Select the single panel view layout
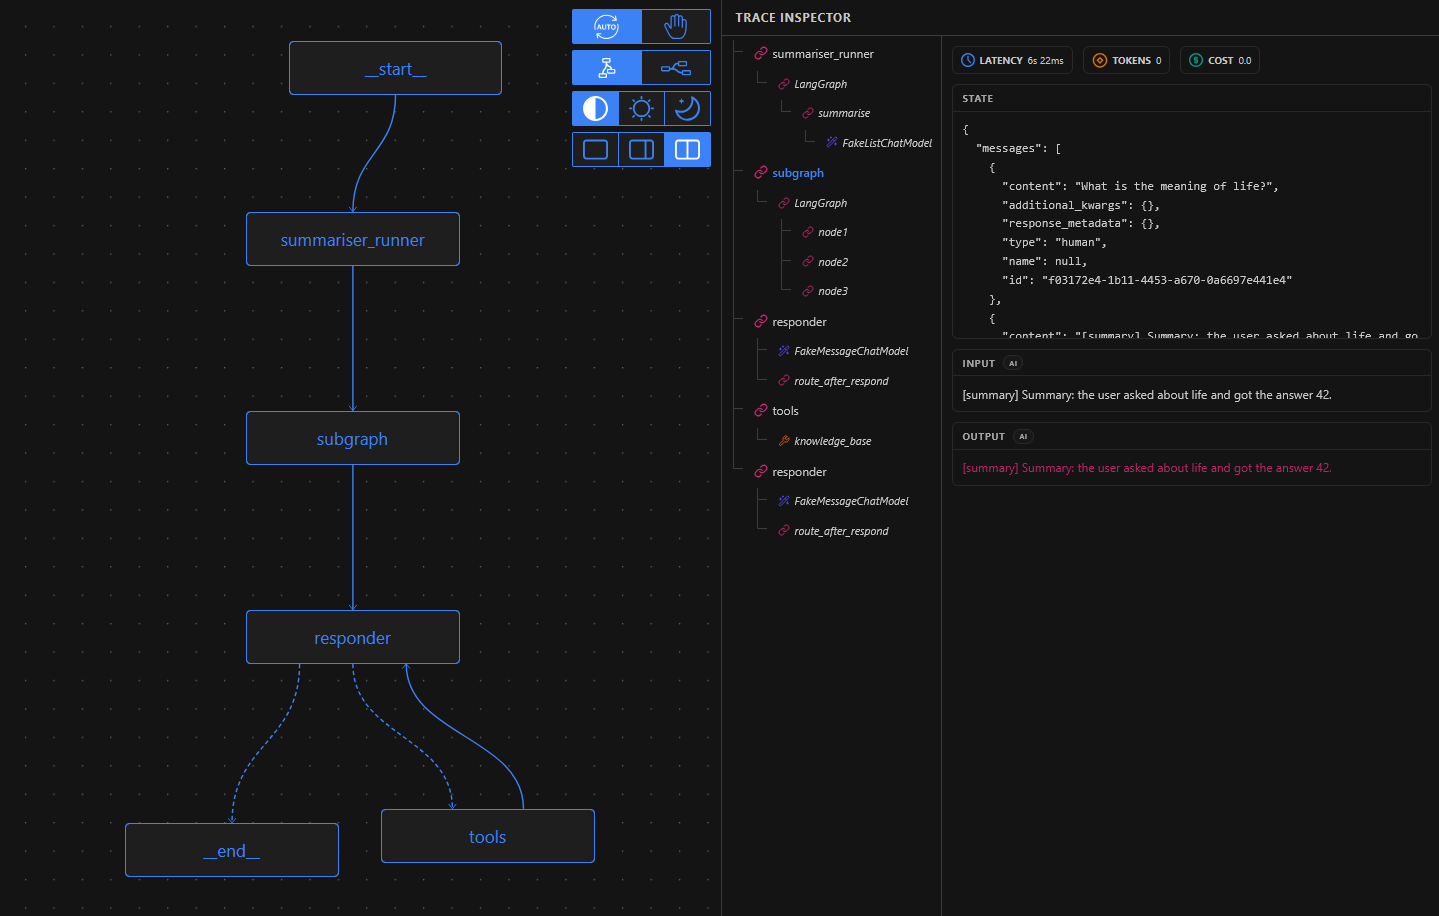Screen dimensions: 1439x916 point(595,149)
